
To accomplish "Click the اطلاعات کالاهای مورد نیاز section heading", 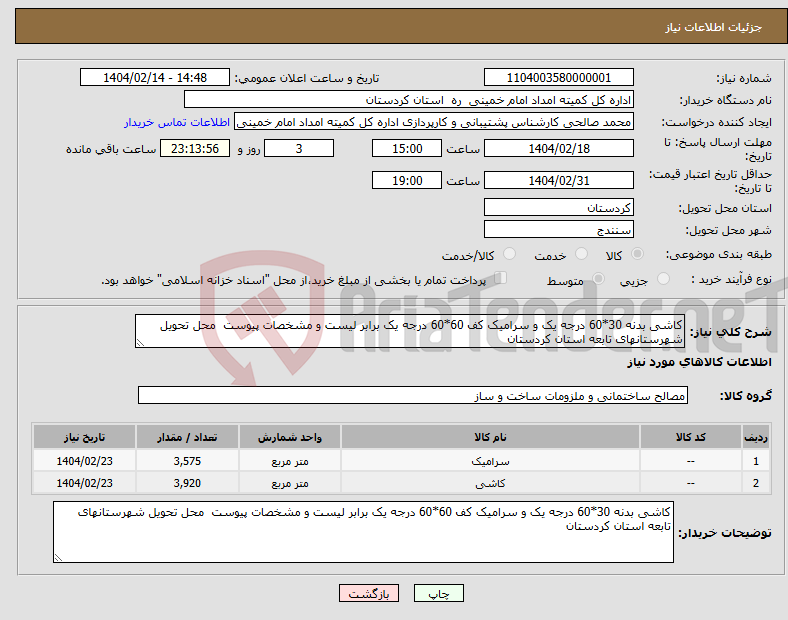I will coord(699,362).
